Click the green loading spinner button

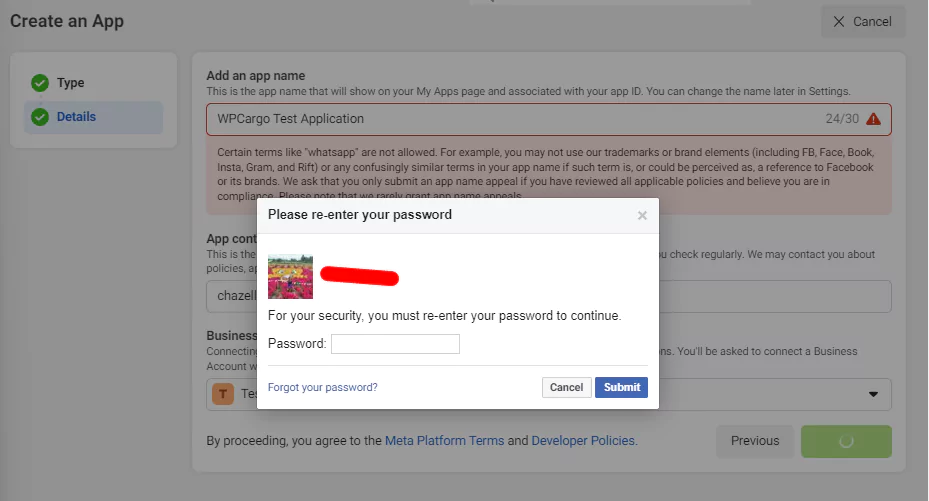[x=846, y=441]
